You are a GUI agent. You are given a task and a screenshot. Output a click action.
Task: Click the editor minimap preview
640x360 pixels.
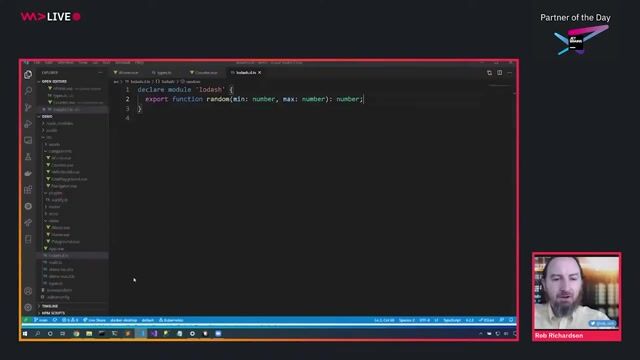point(500,86)
